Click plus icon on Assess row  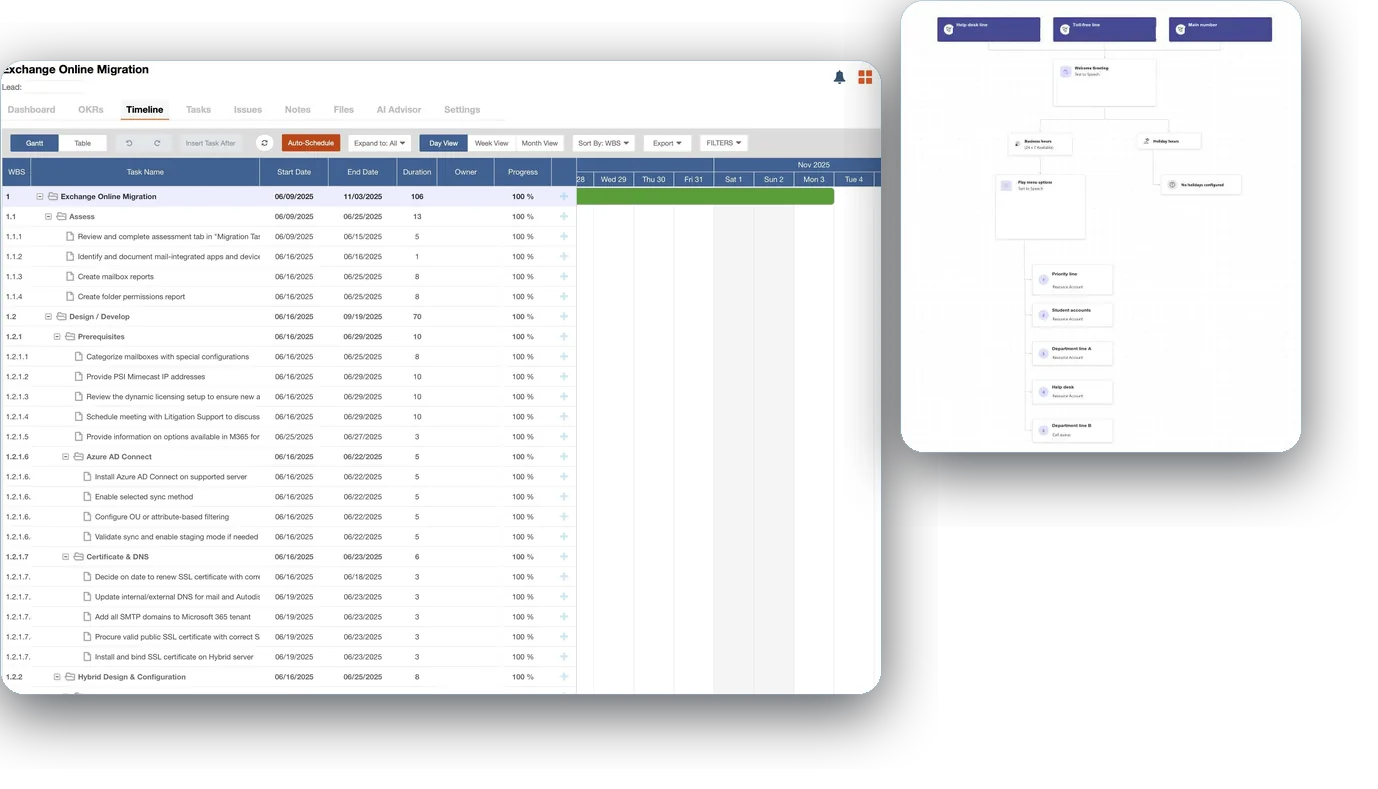(x=564, y=216)
